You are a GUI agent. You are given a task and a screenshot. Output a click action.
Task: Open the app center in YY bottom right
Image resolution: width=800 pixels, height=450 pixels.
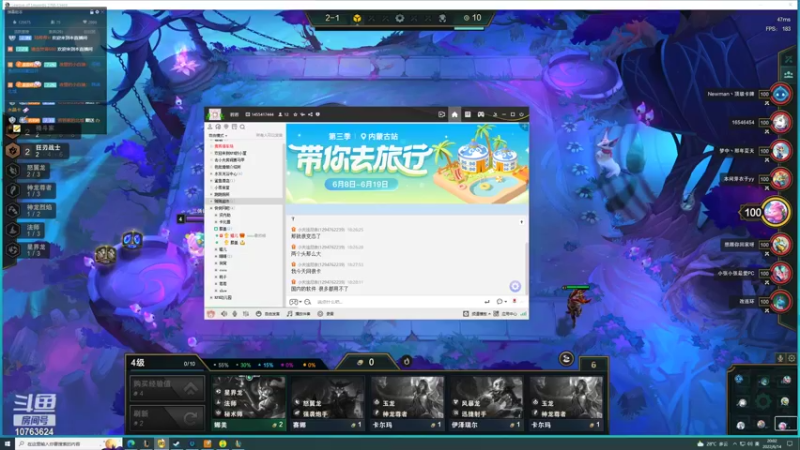(x=505, y=314)
